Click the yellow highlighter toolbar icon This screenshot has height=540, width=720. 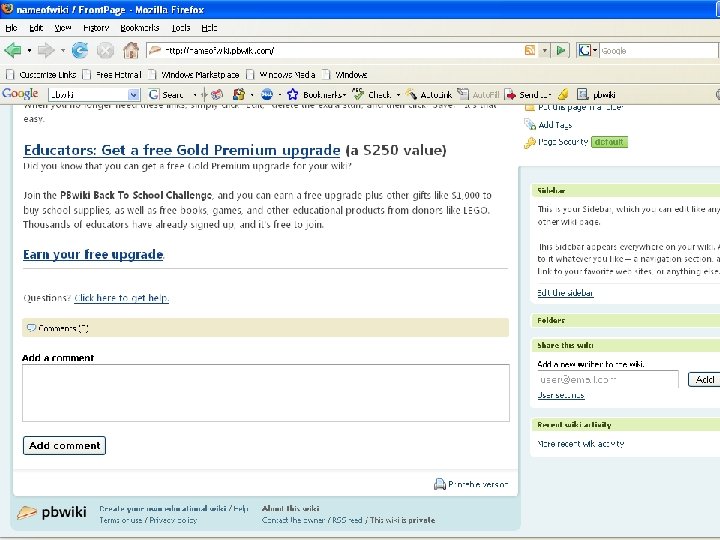click(563, 95)
